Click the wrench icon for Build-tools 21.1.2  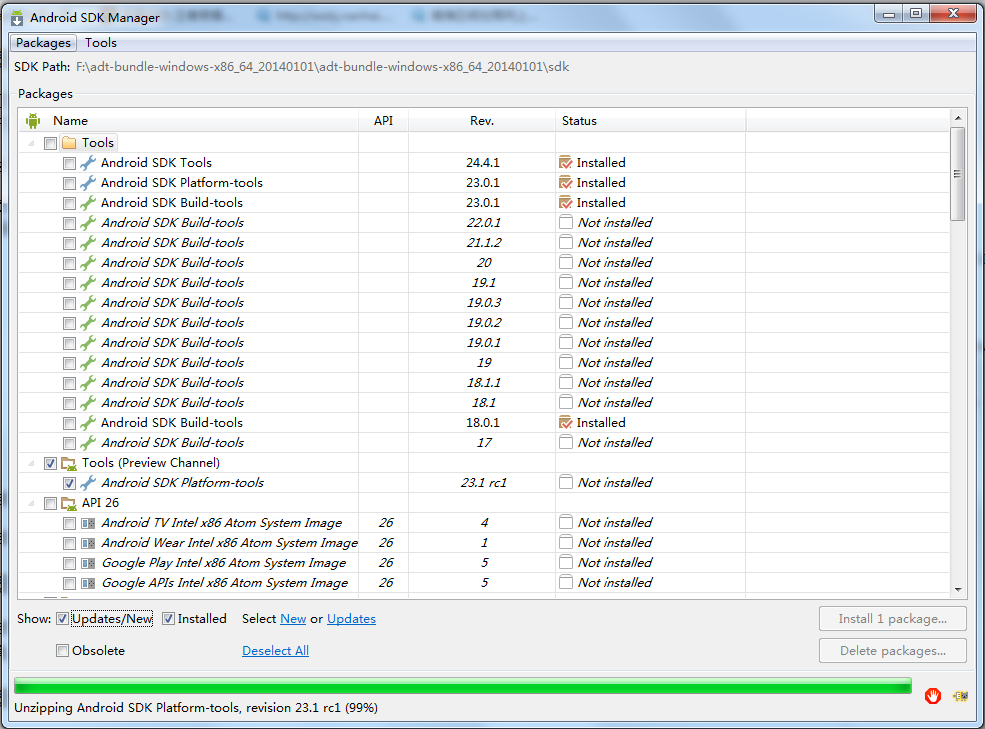pos(88,243)
